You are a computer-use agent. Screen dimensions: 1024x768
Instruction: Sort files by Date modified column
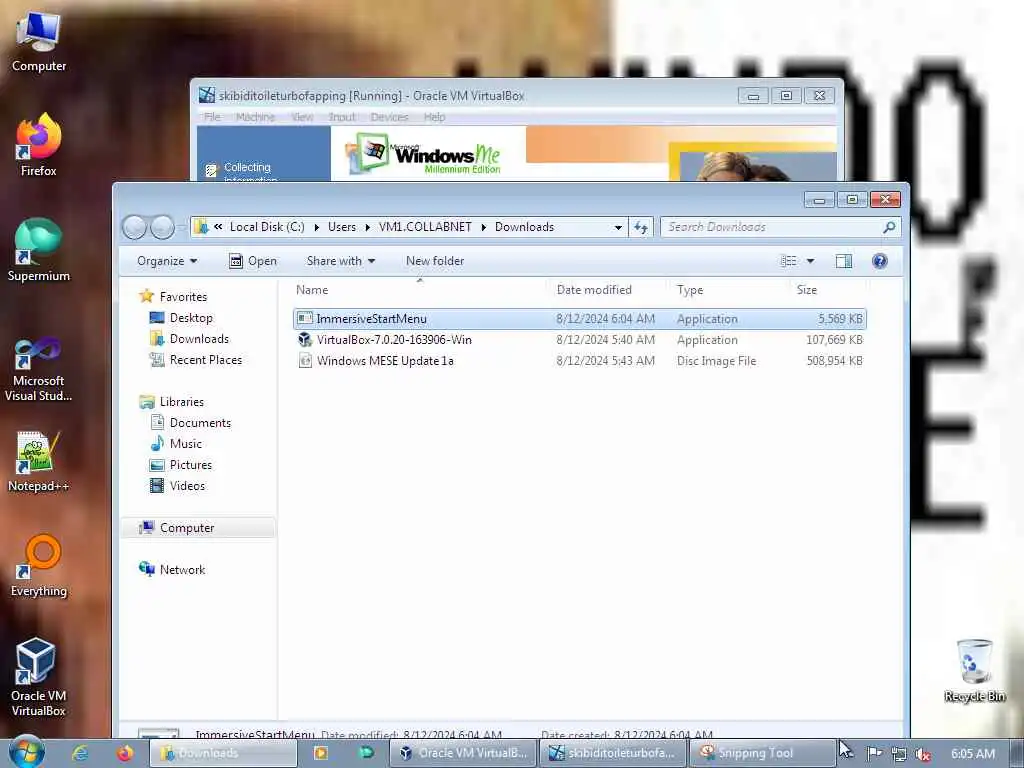pyautogui.click(x=607, y=290)
